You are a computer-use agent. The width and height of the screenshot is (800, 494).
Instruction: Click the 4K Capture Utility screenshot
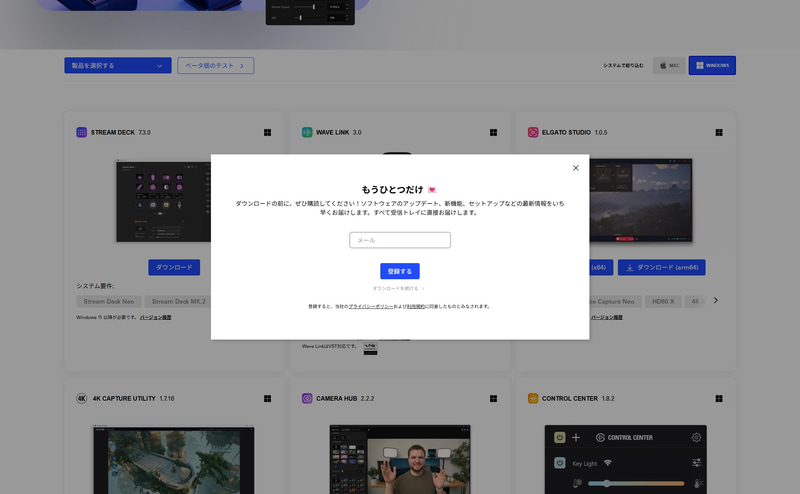coord(173,459)
